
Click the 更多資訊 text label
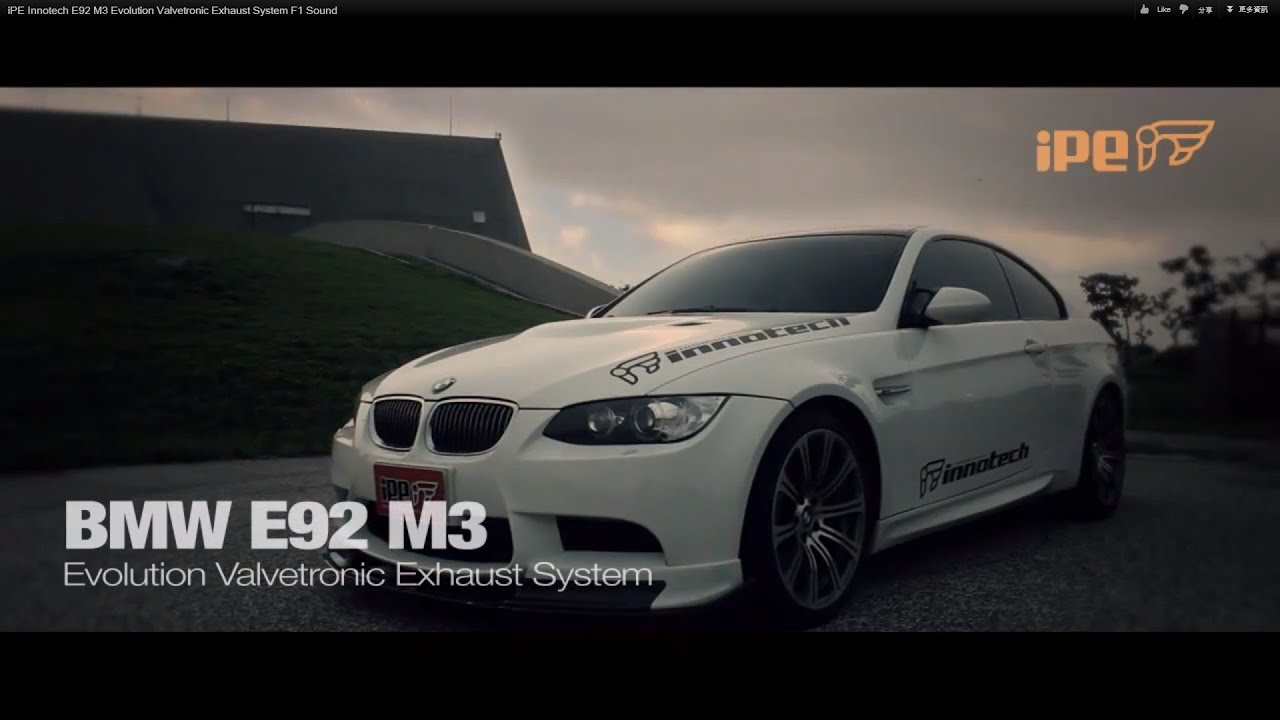pyautogui.click(x=1253, y=10)
